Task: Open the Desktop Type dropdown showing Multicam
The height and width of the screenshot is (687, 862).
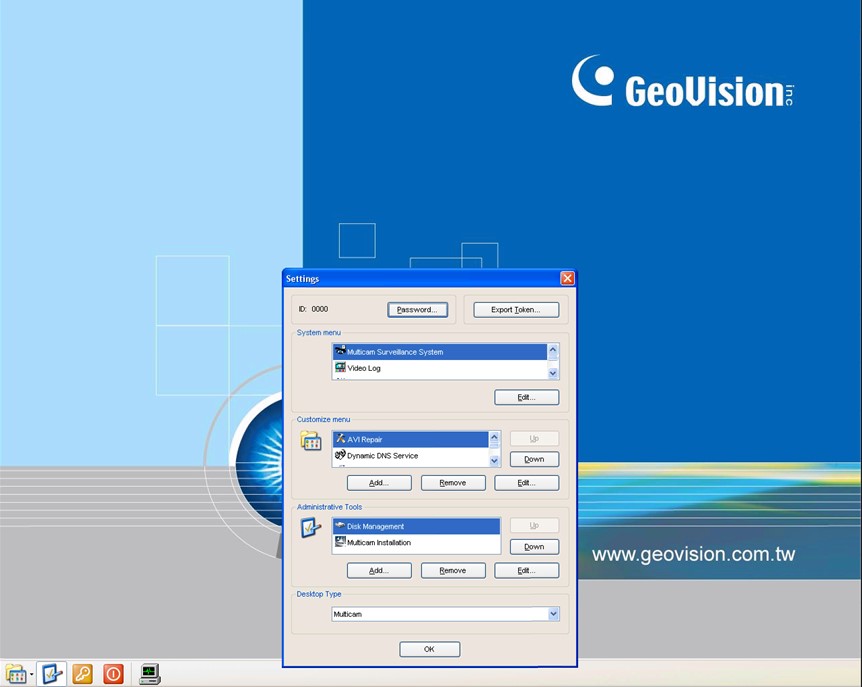Action: (x=445, y=614)
